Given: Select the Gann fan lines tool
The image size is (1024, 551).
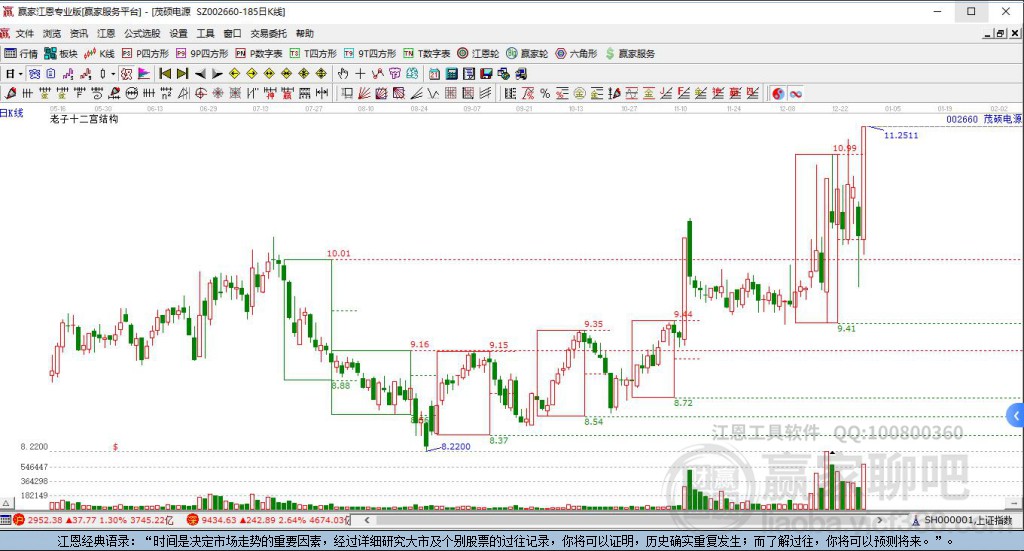Looking at the screenshot, I should click(364, 93).
